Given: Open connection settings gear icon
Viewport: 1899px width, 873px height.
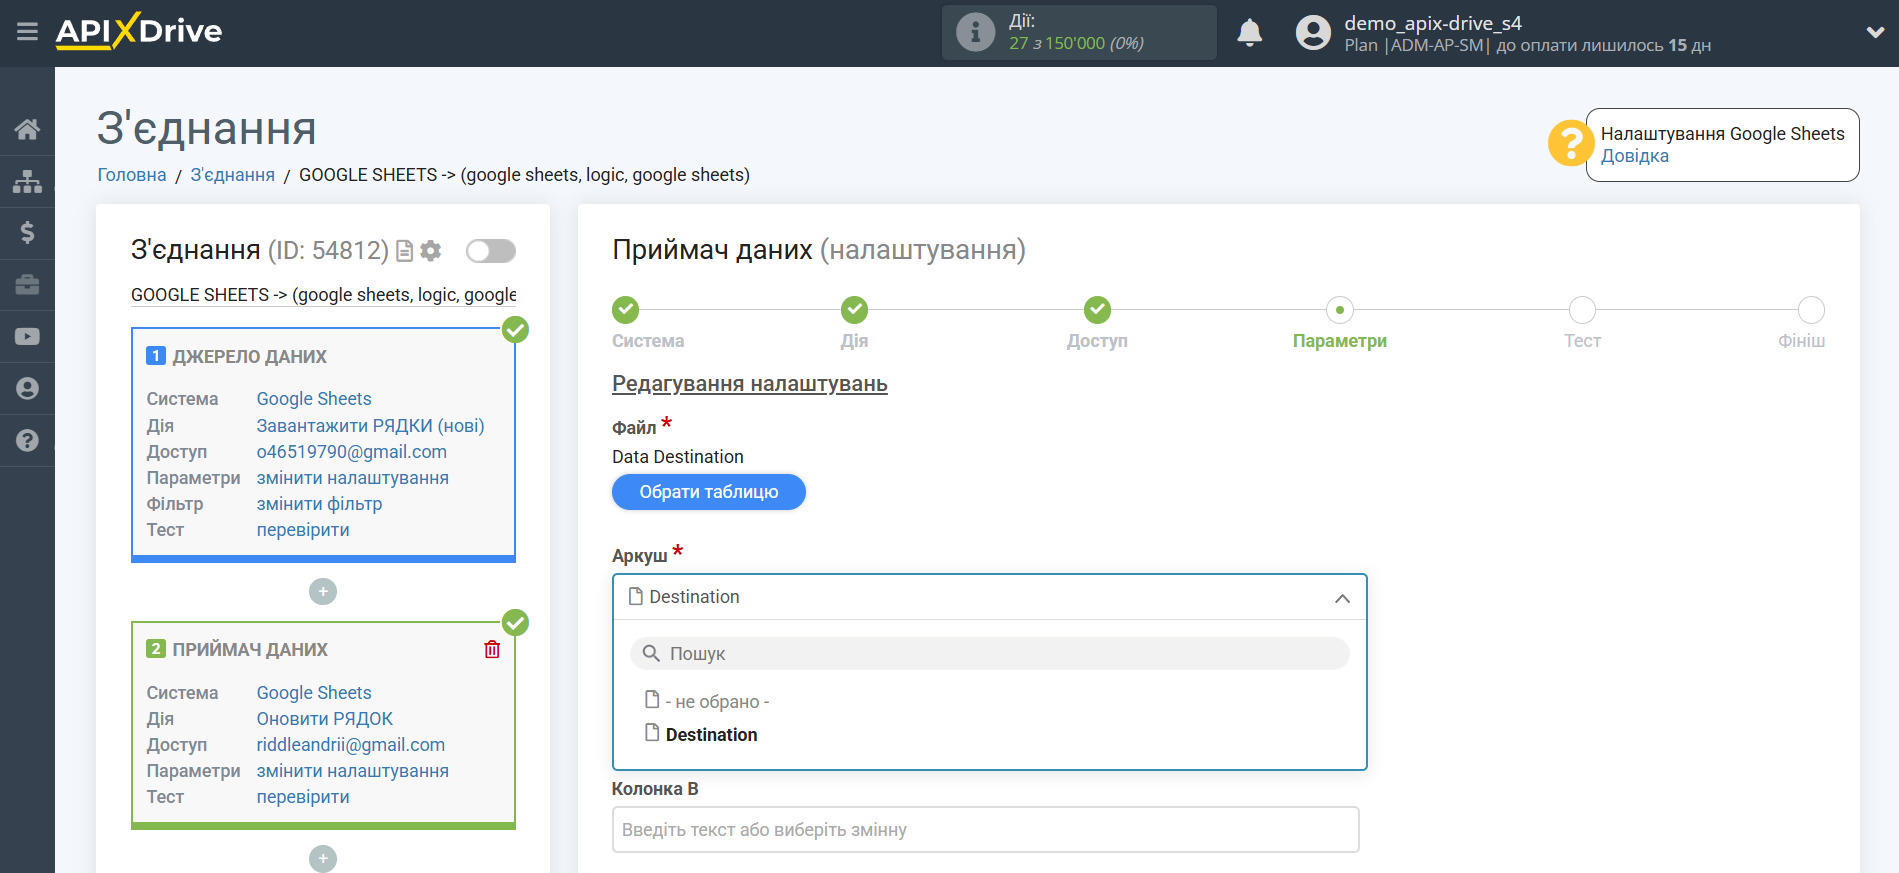Looking at the screenshot, I should click(x=431, y=251).
